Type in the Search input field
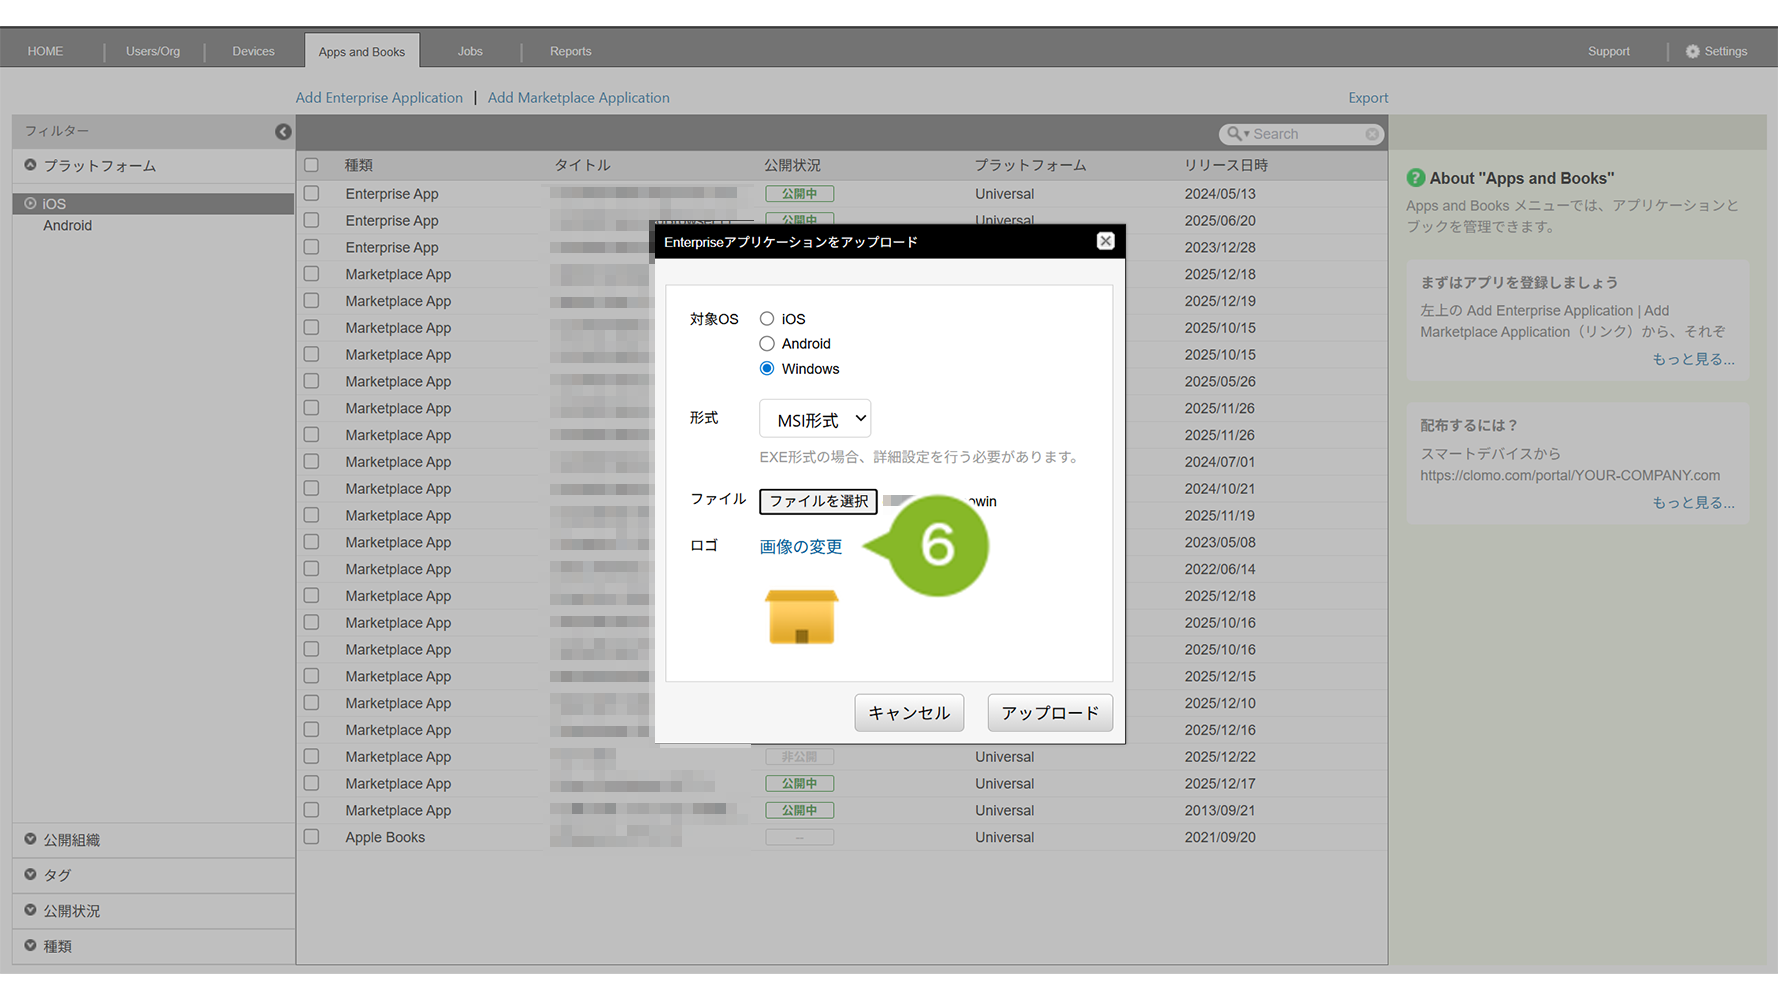The width and height of the screenshot is (1778, 1000). tap(1305, 134)
